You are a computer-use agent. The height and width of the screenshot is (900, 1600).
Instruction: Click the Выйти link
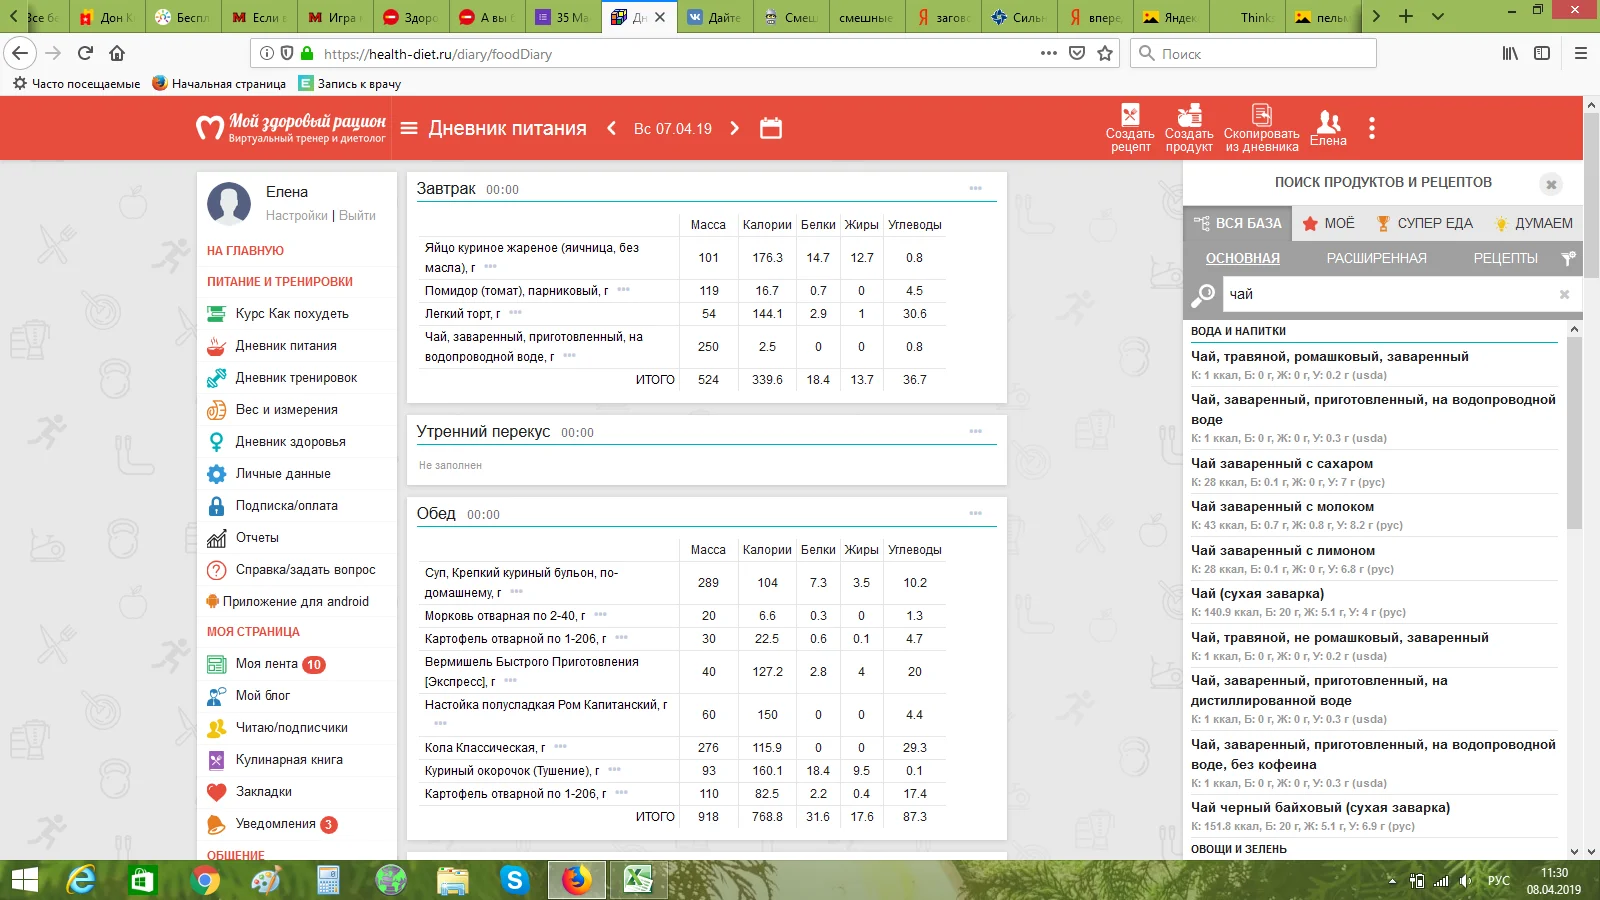pos(357,216)
